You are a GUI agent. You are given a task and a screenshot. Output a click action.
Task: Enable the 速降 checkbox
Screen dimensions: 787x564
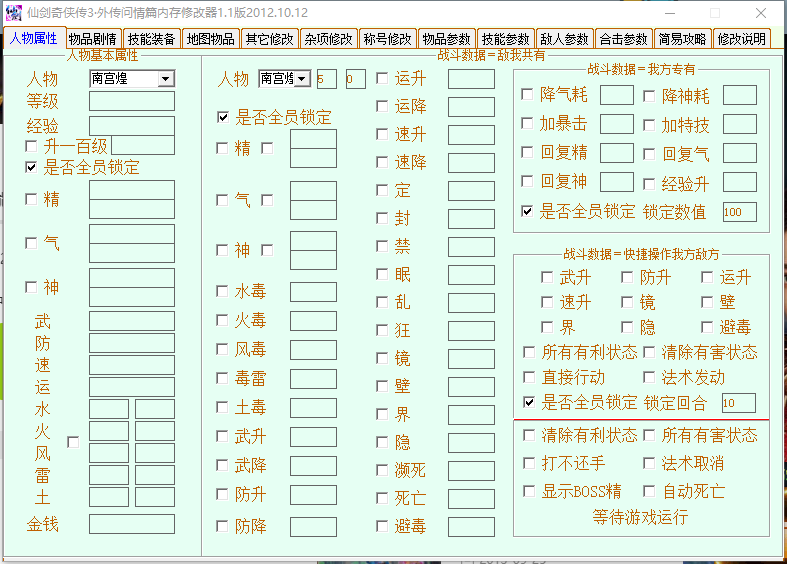click(382, 162)
